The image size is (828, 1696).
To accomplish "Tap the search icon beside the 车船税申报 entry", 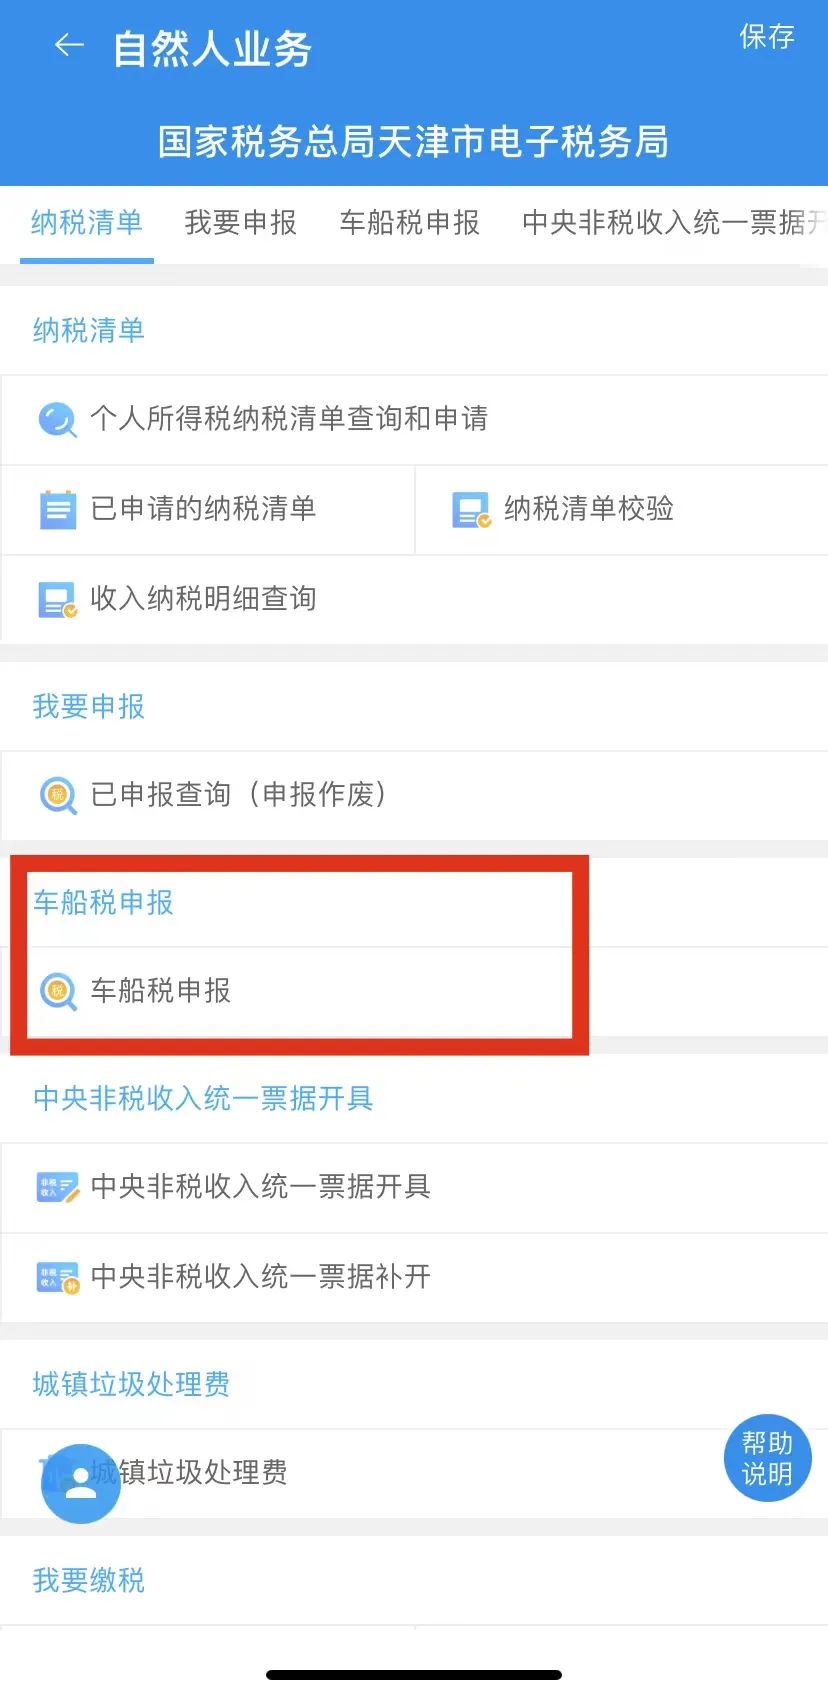I will click(x=57, y=991).
